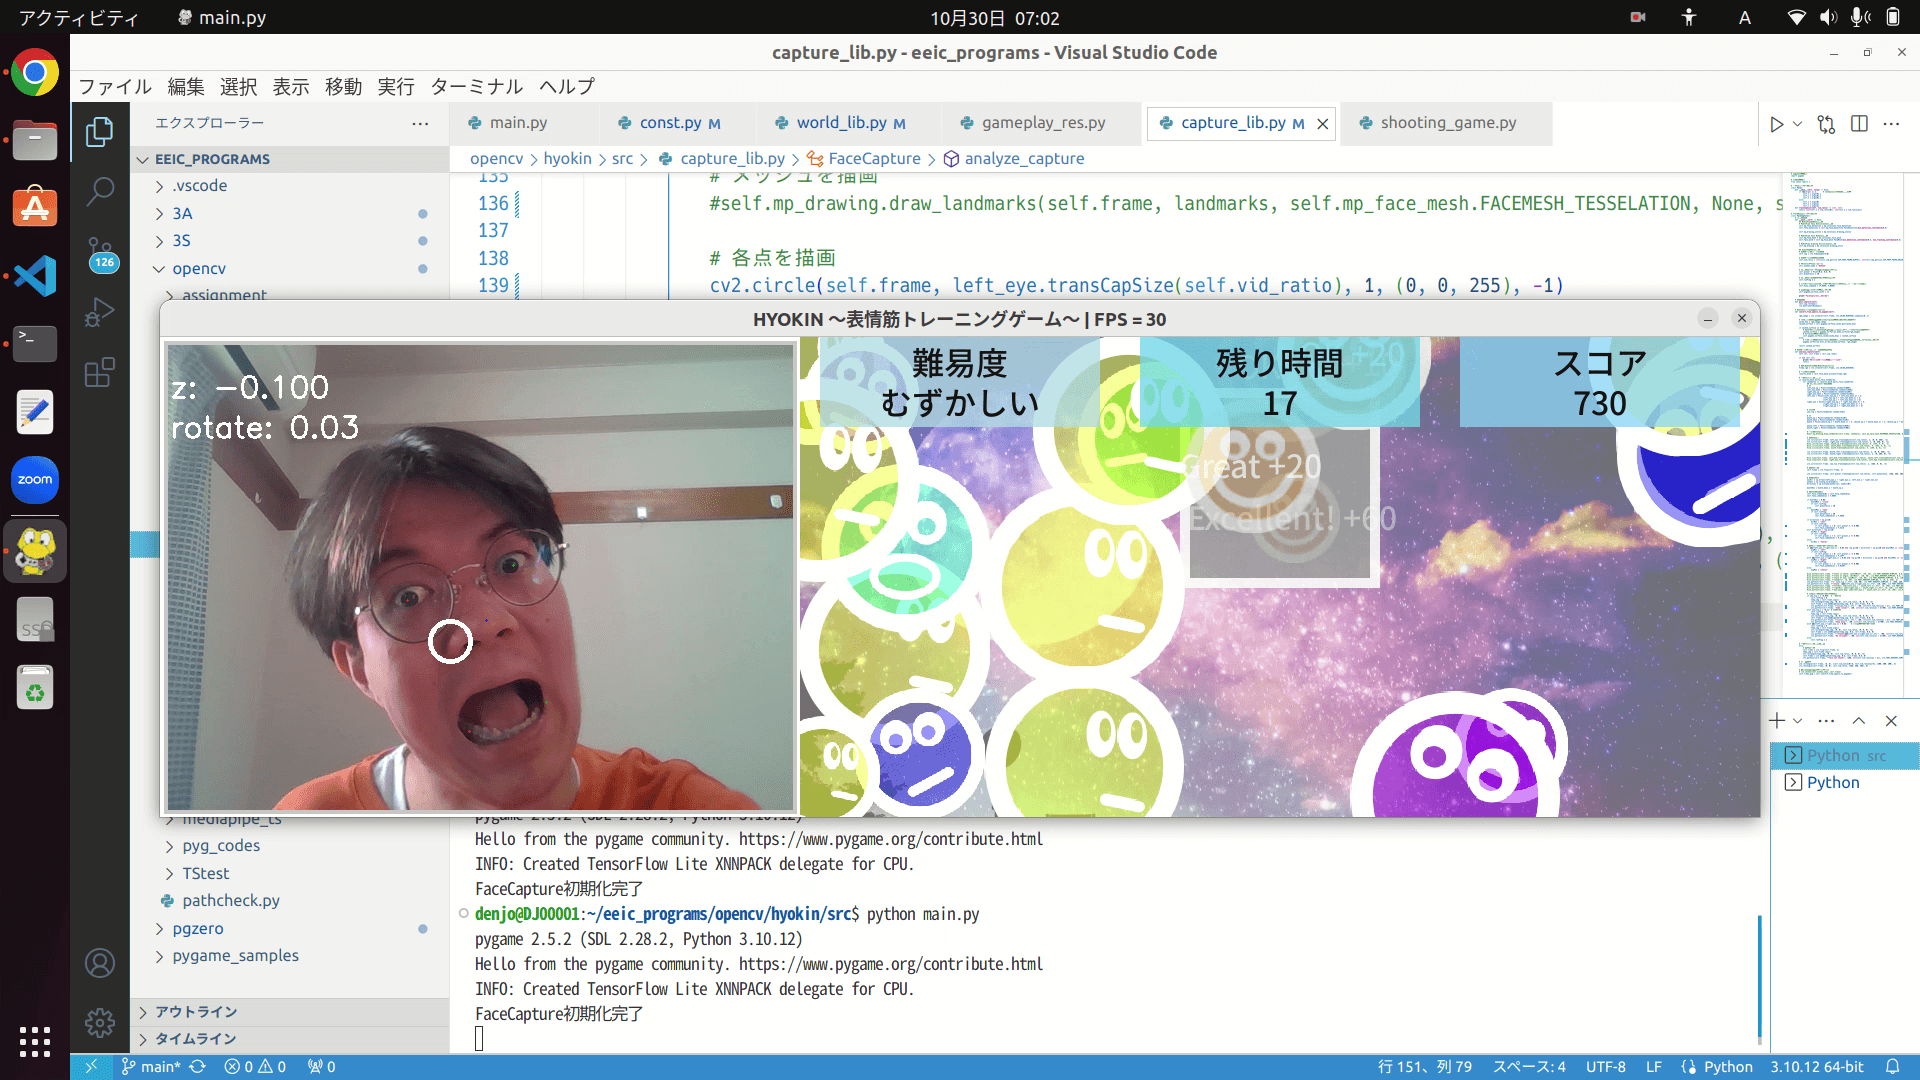Image resolution: width=1920 pixels, height=1080 pixels.
Task: Expand the pygame_samples folder
Action: tap(235, 955)
